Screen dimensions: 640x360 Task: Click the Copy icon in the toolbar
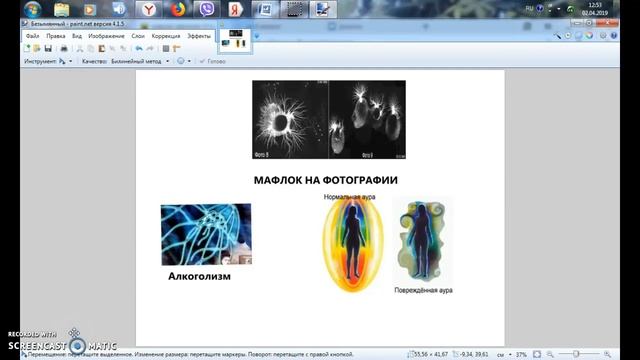point(91,49)
